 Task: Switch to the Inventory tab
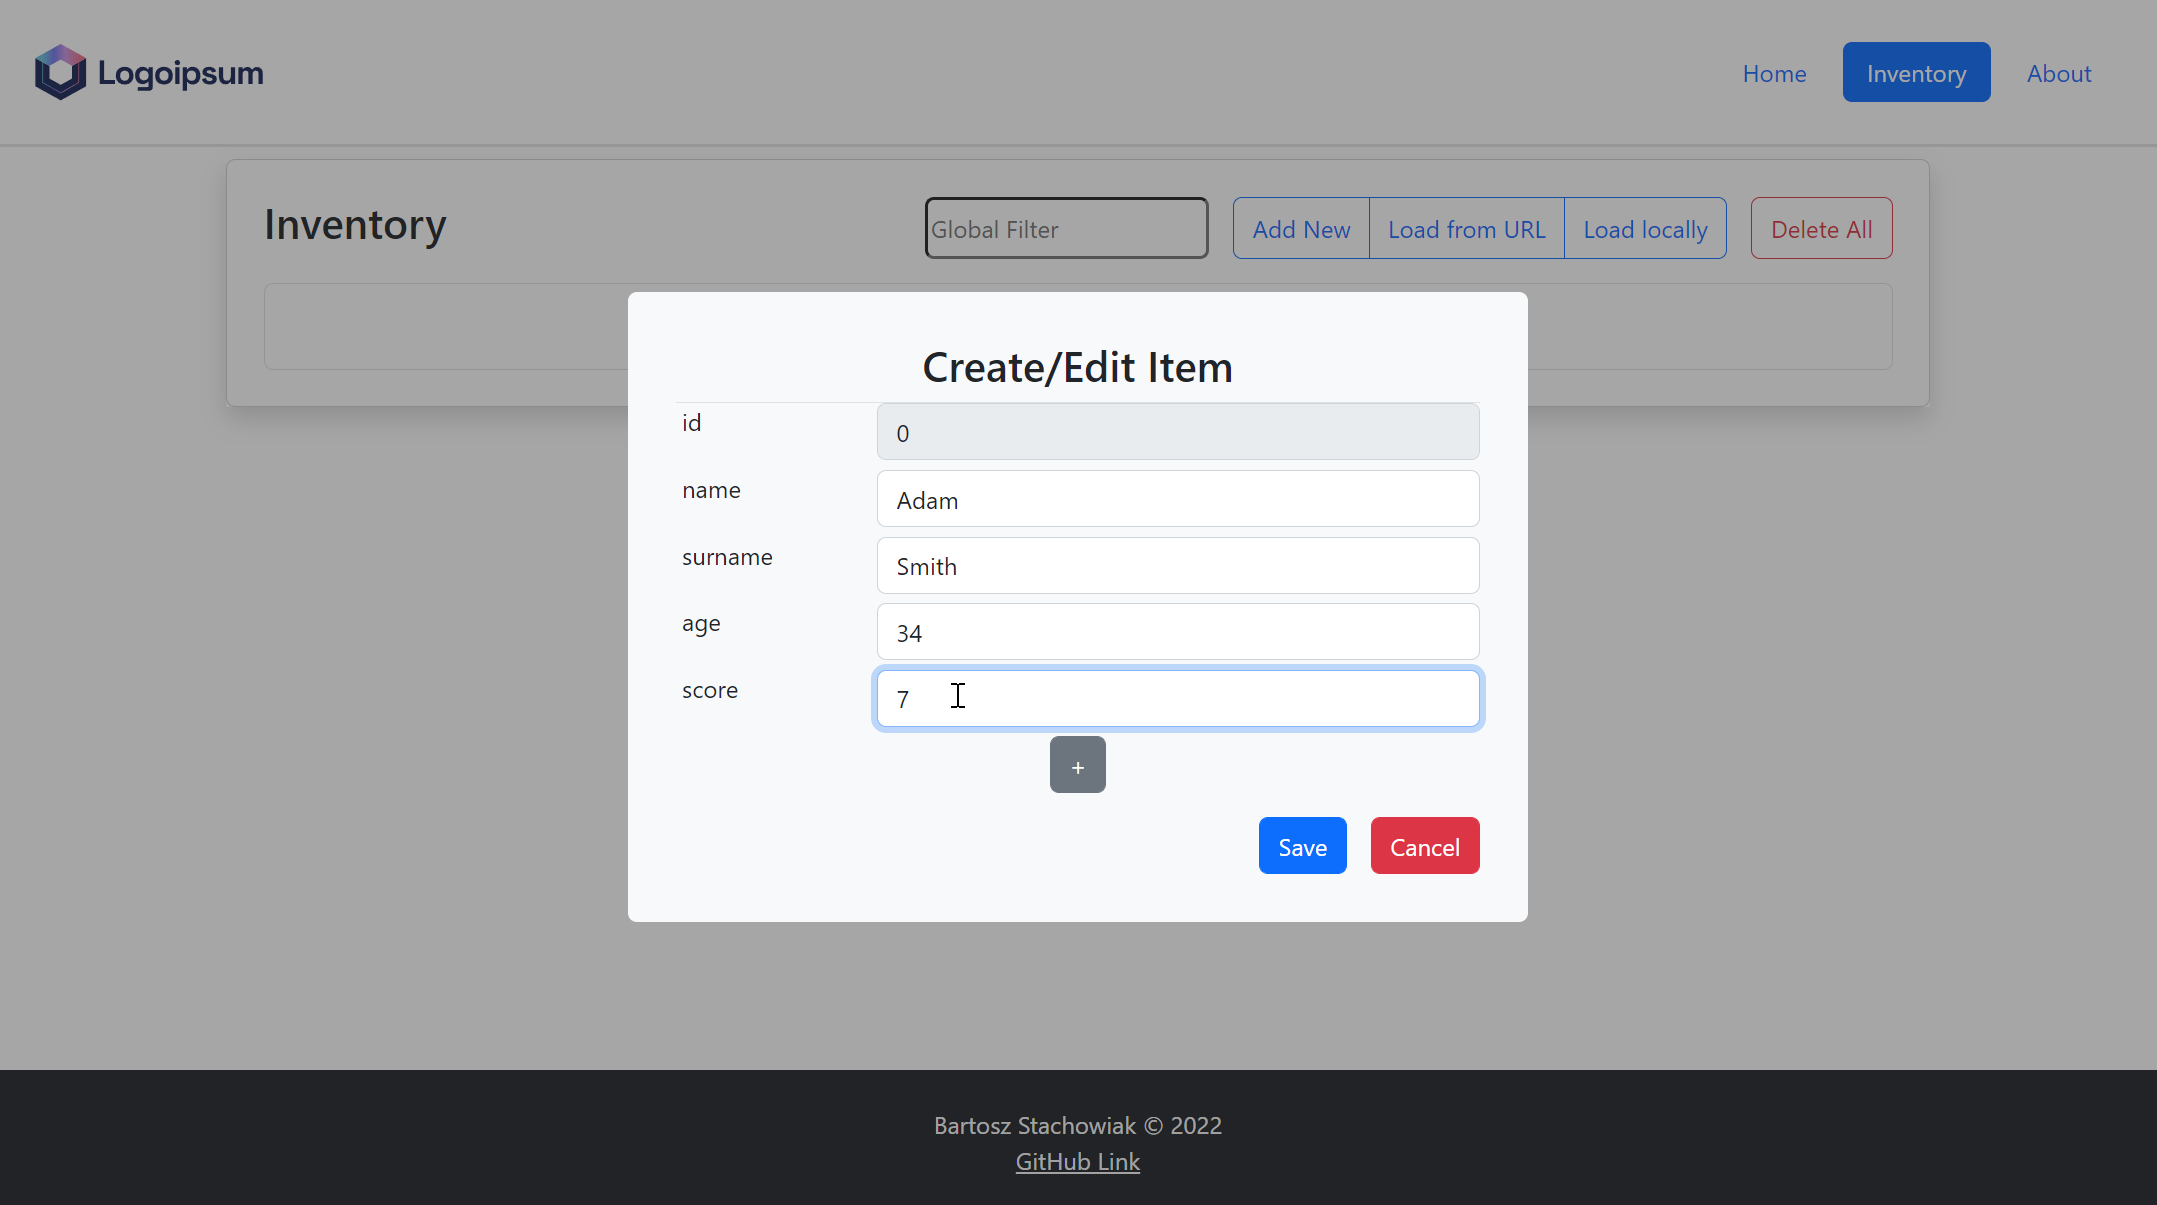1915,72
